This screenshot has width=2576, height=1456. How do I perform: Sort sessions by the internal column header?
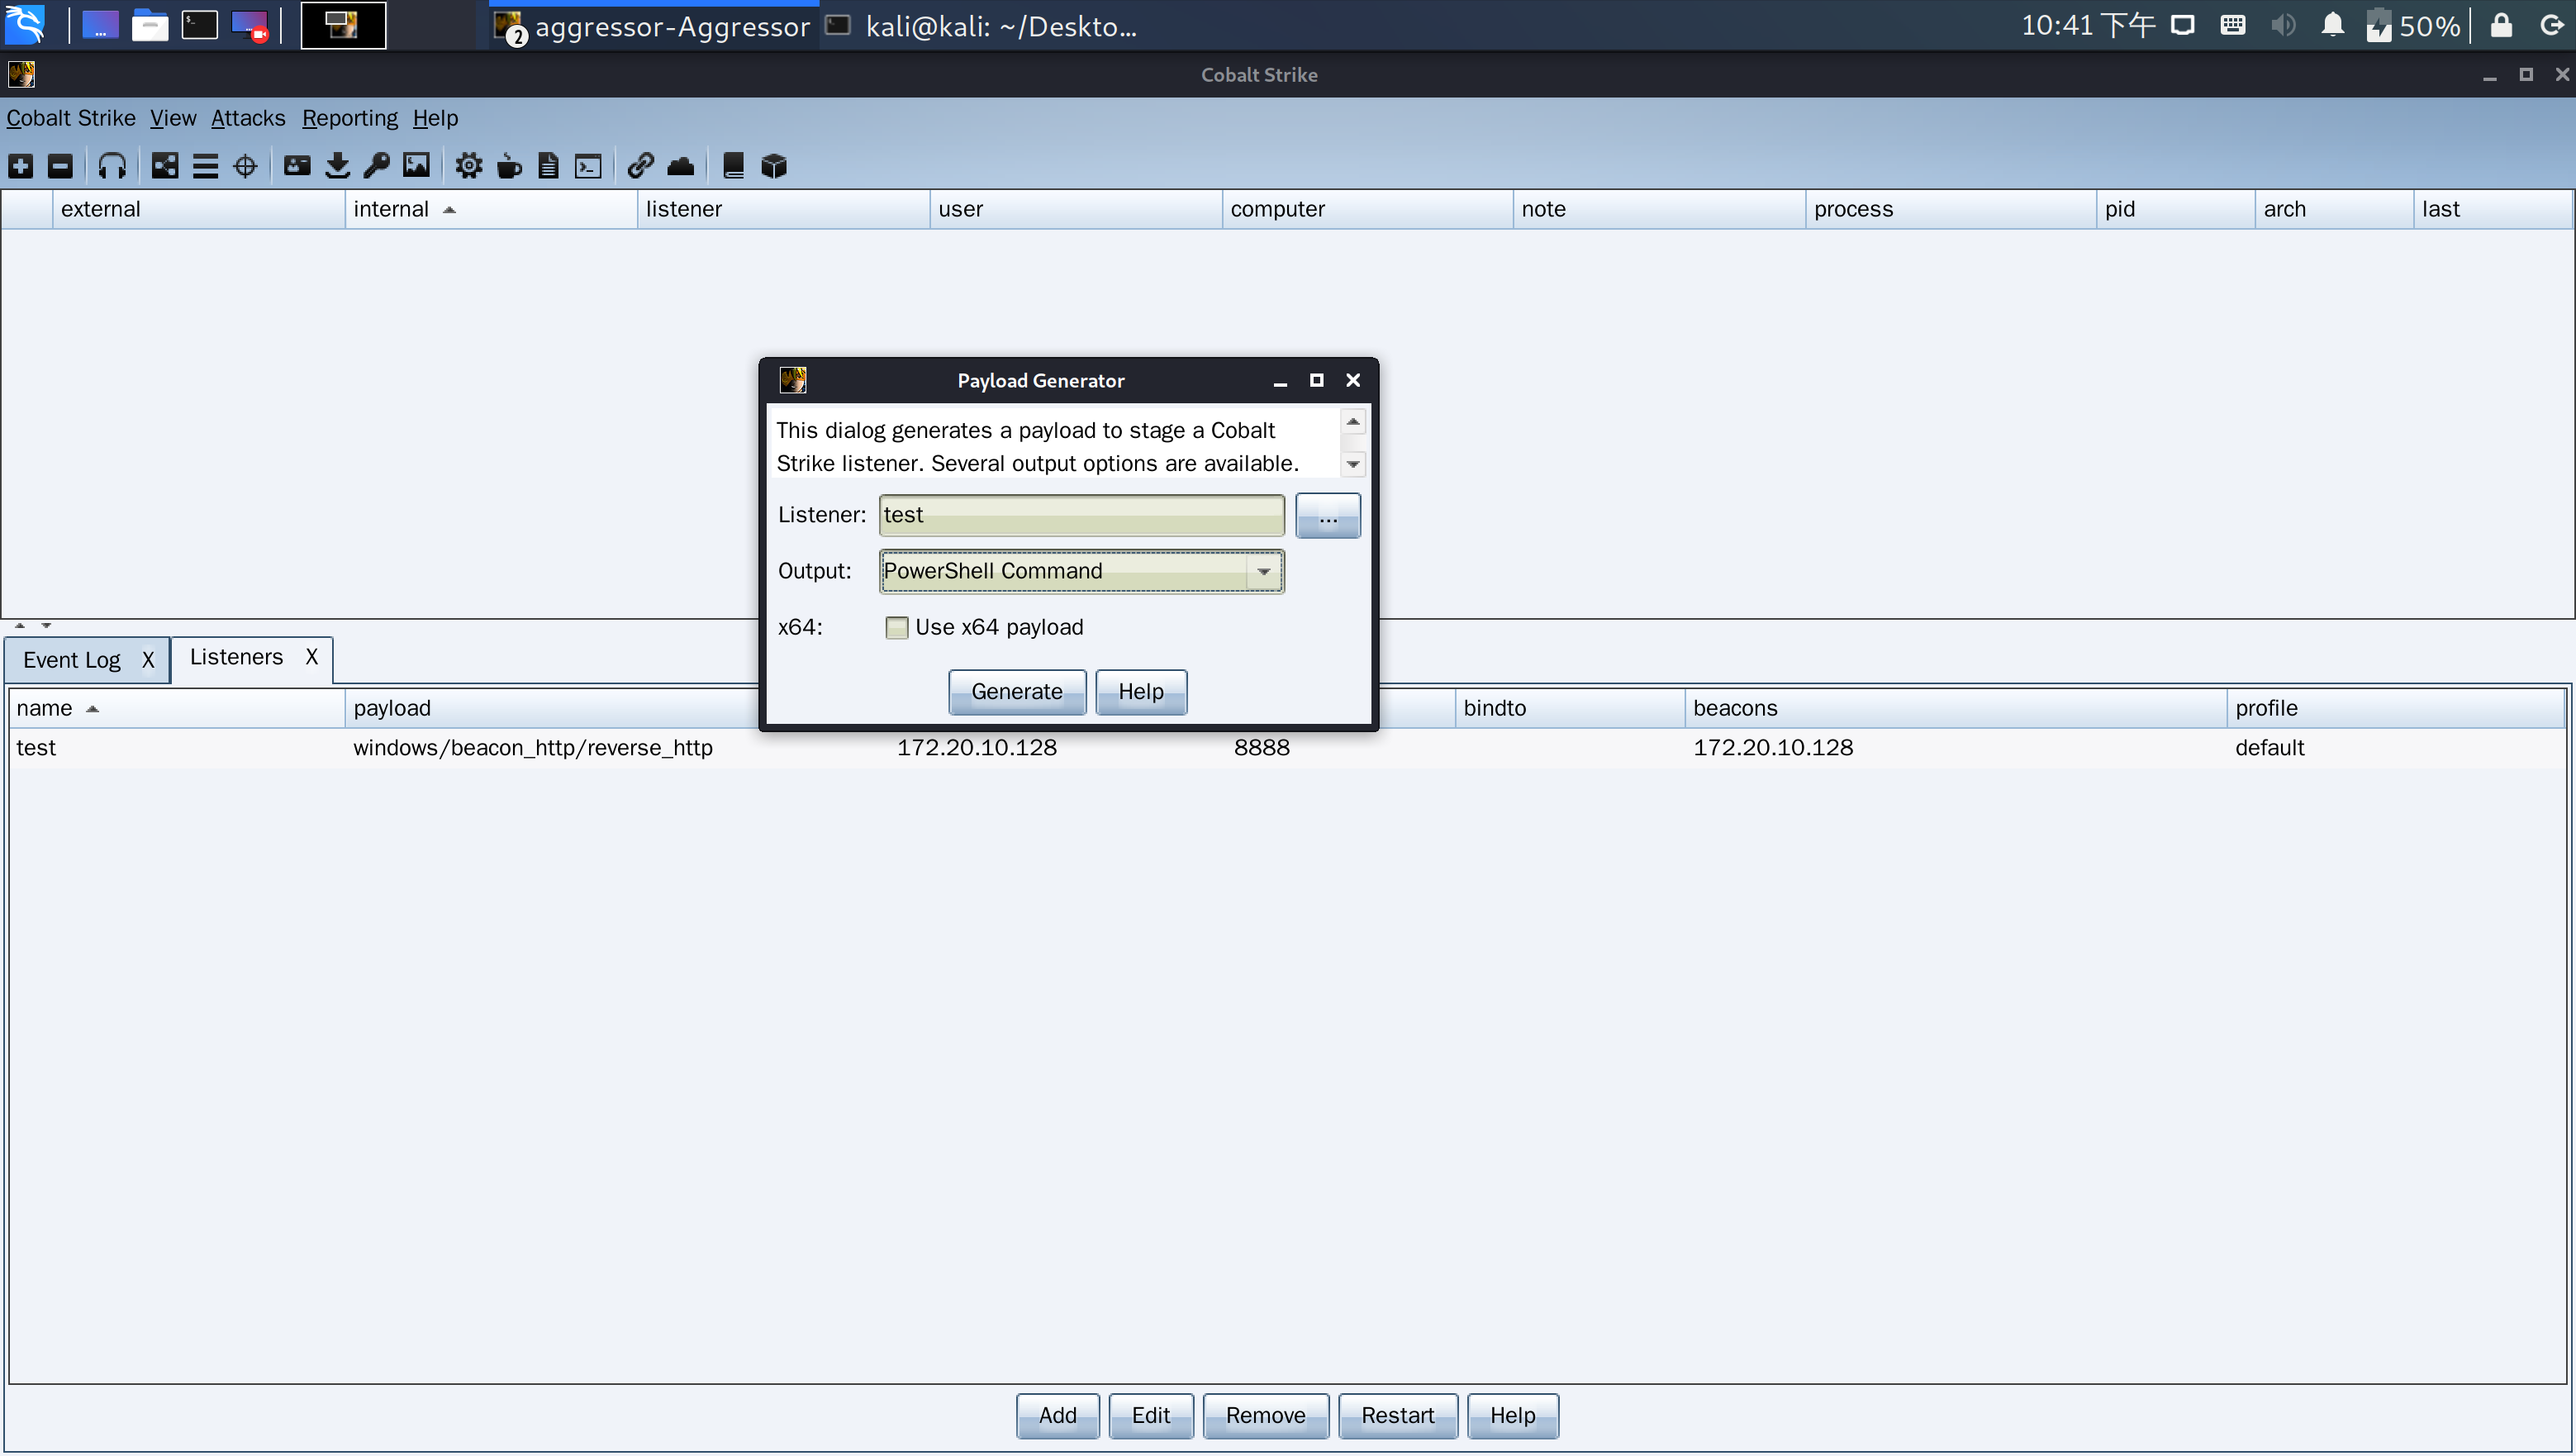pyautogui.click(x=391, y=209)
